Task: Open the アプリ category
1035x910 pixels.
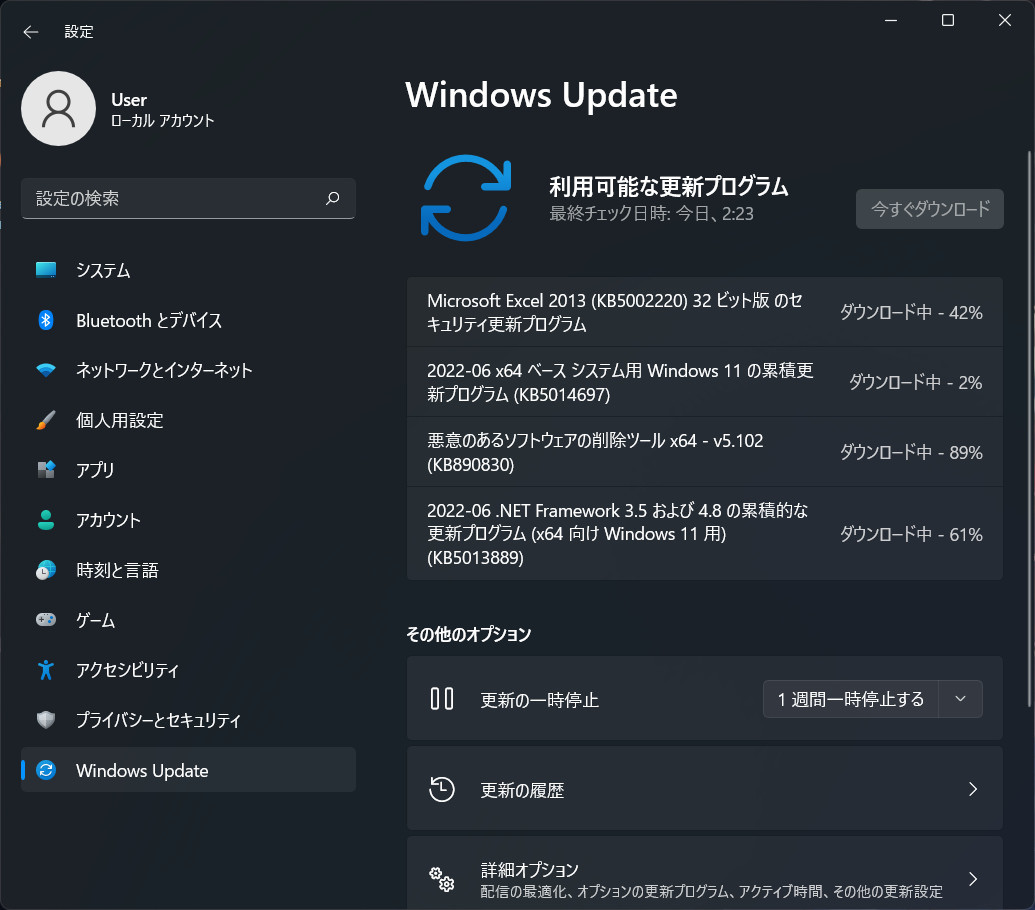Action: tap(188, 470)
